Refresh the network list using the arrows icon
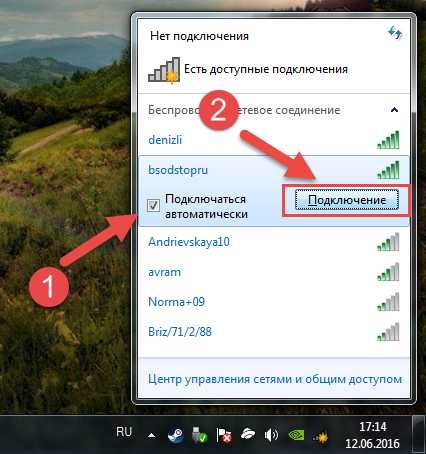The image size is (426, 454). pos(395,33)
